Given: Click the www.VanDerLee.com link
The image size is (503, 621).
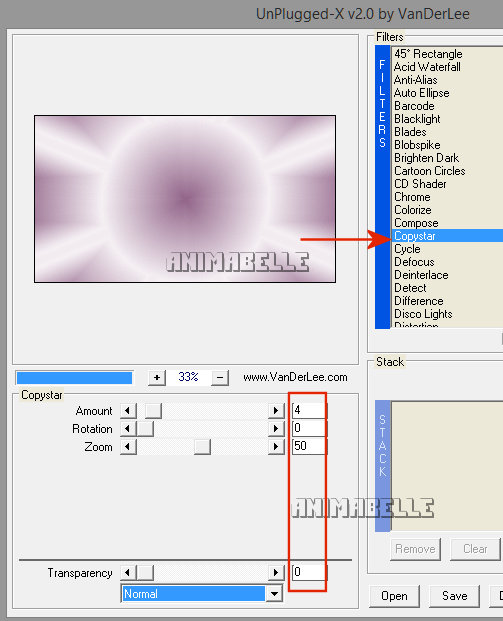Looking at the screenshot, I should click(295, 377).
